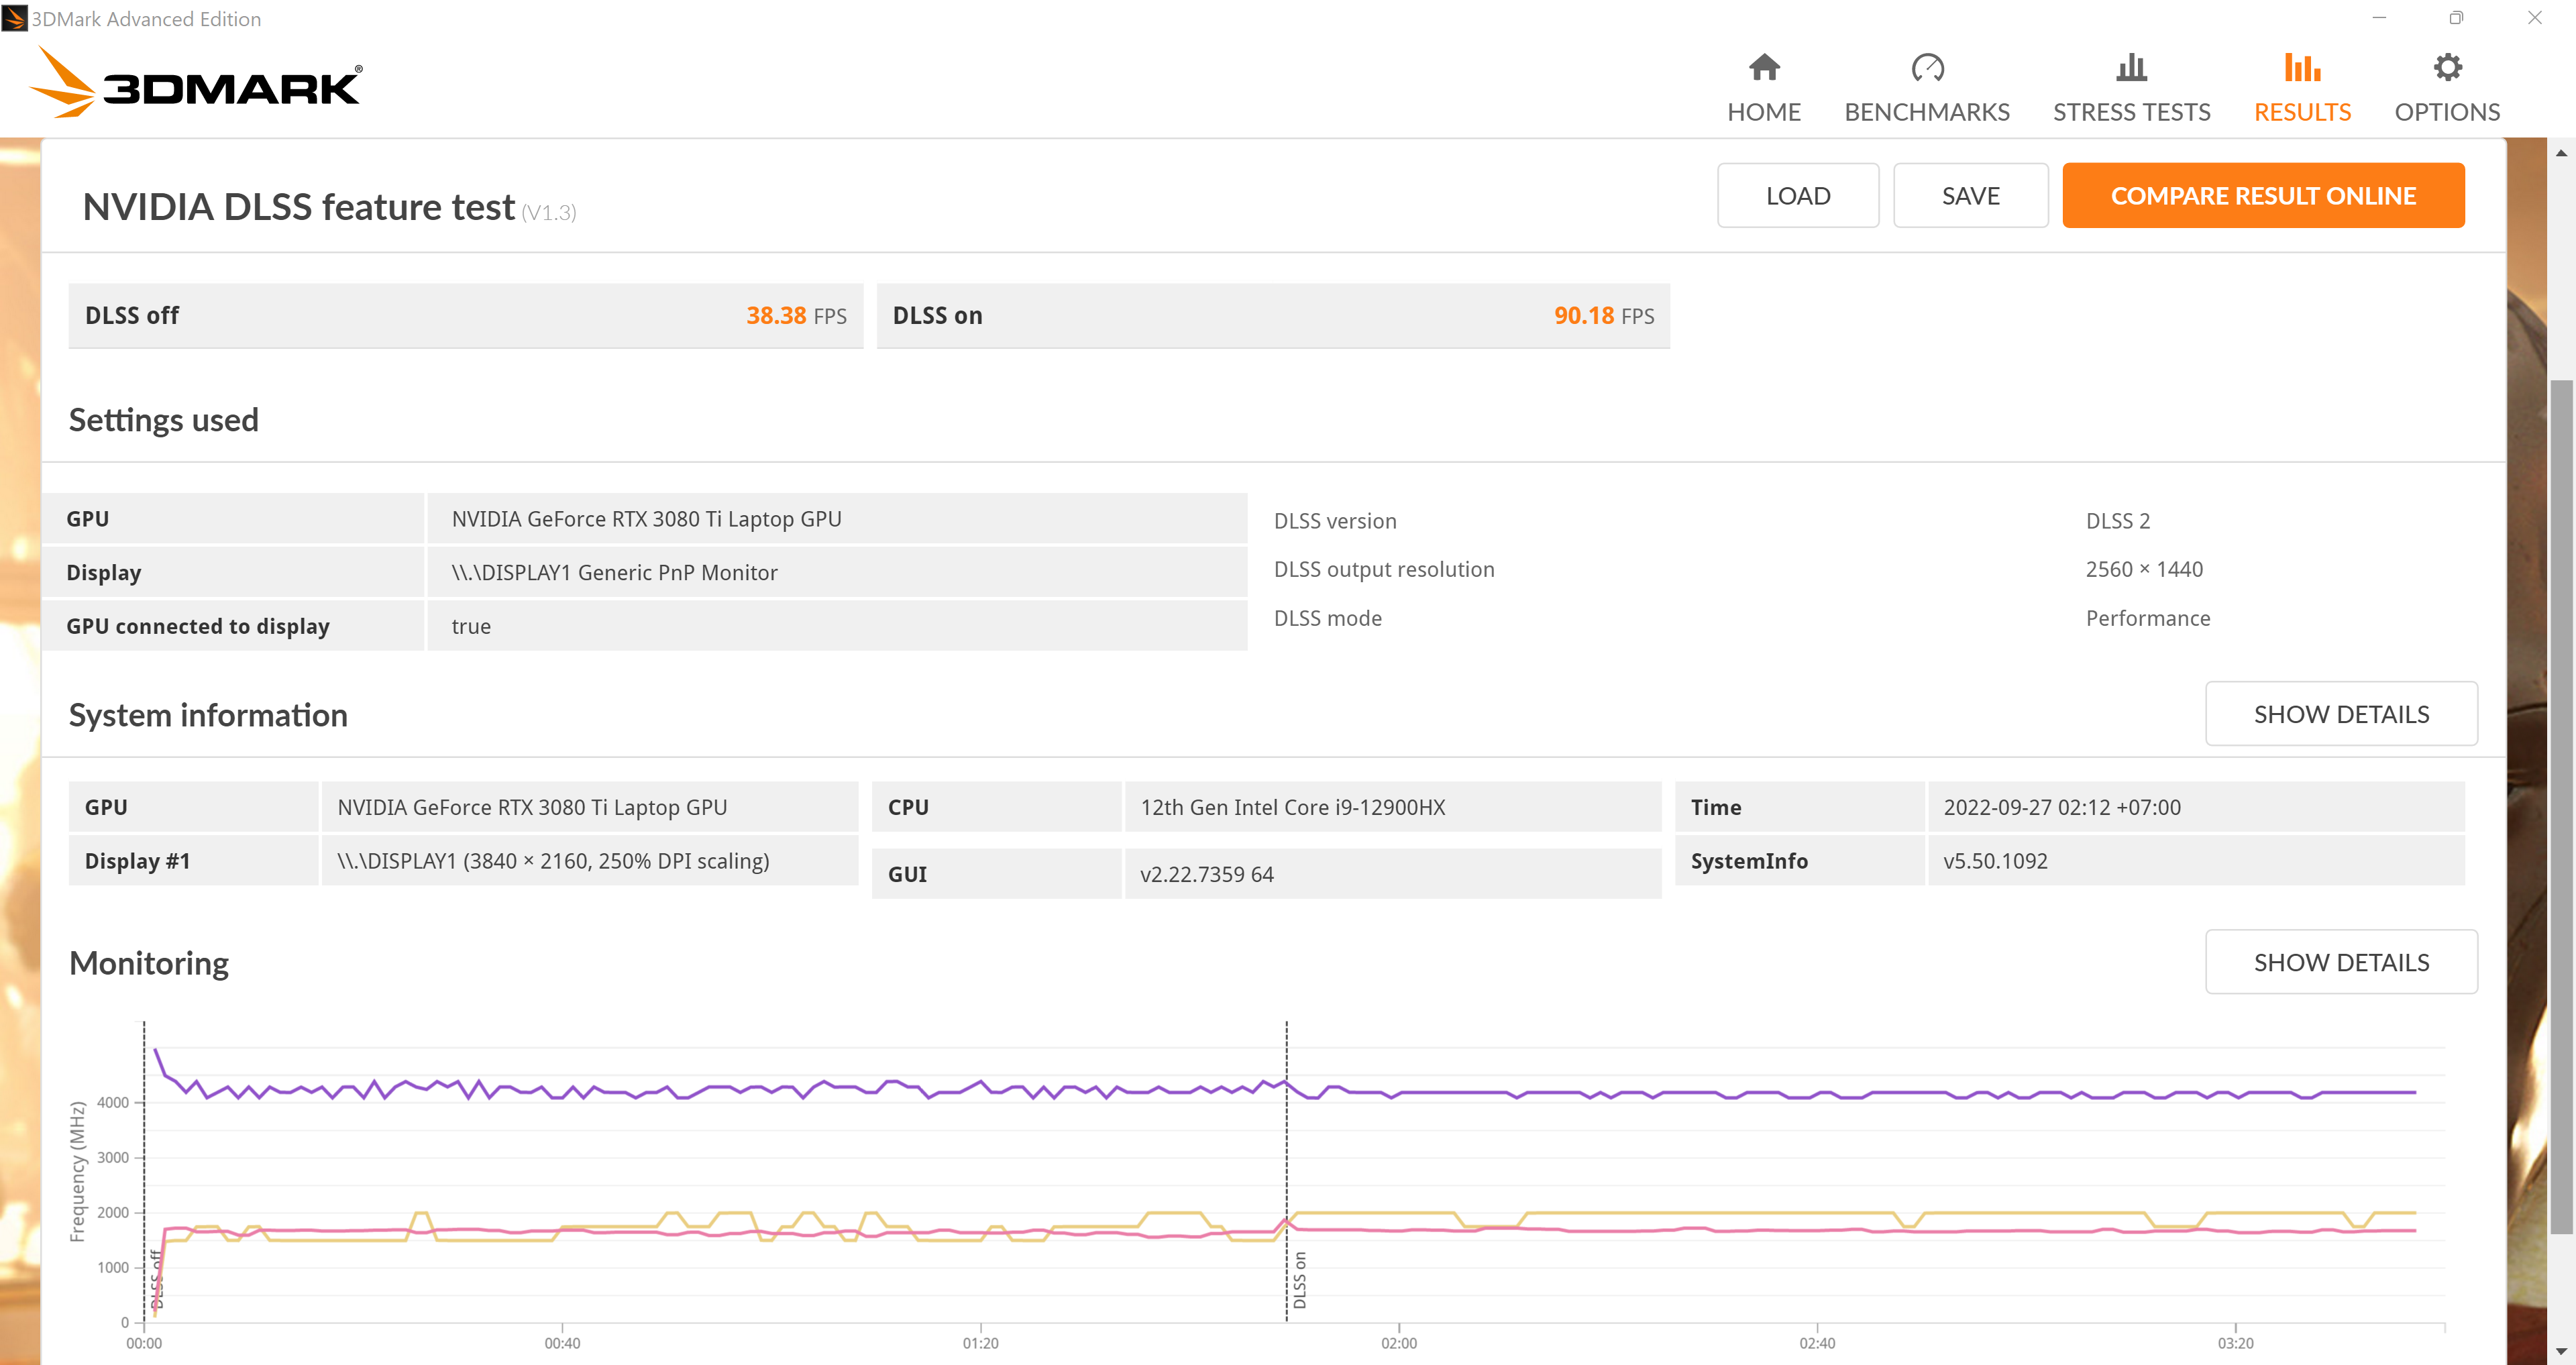Click the DLSS off marker in chart
The width and height of the screenshot is (2576, 1365).
click(x=157, y=1278)
